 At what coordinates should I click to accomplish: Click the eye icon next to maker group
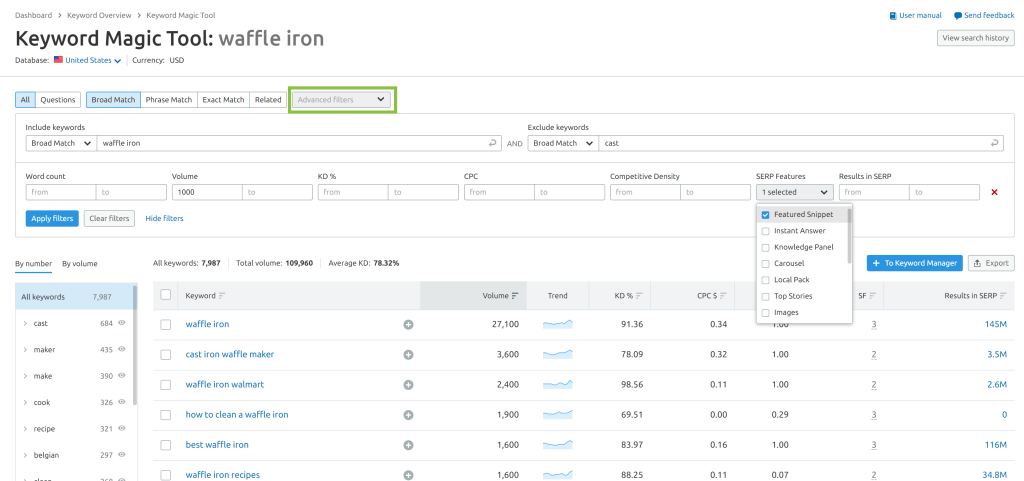(122, 350)
